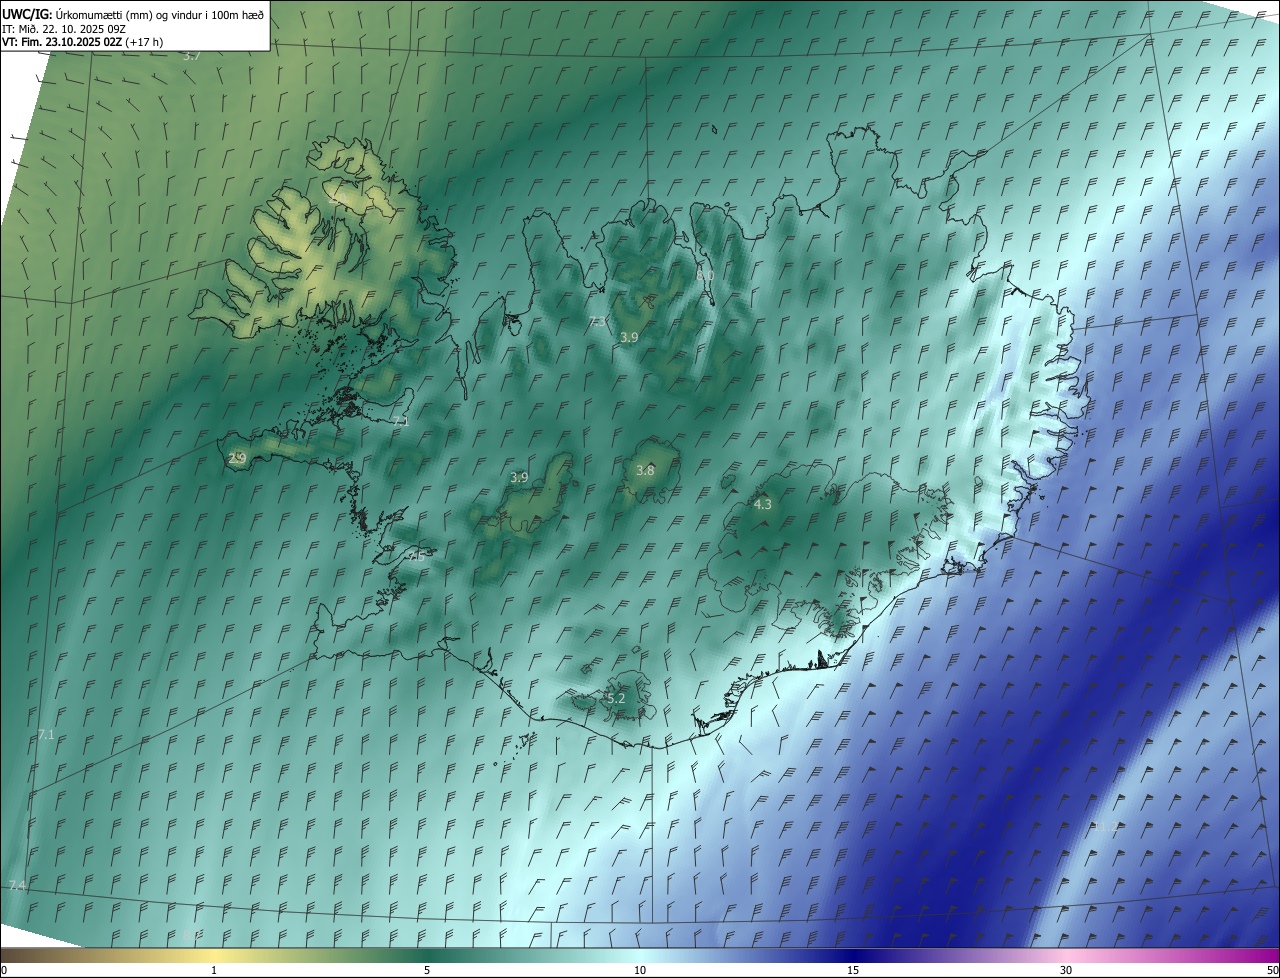The image size is (1280, 978).
Task: Select the colour scale tick labelled 15
Action: [x=853, y=970]
